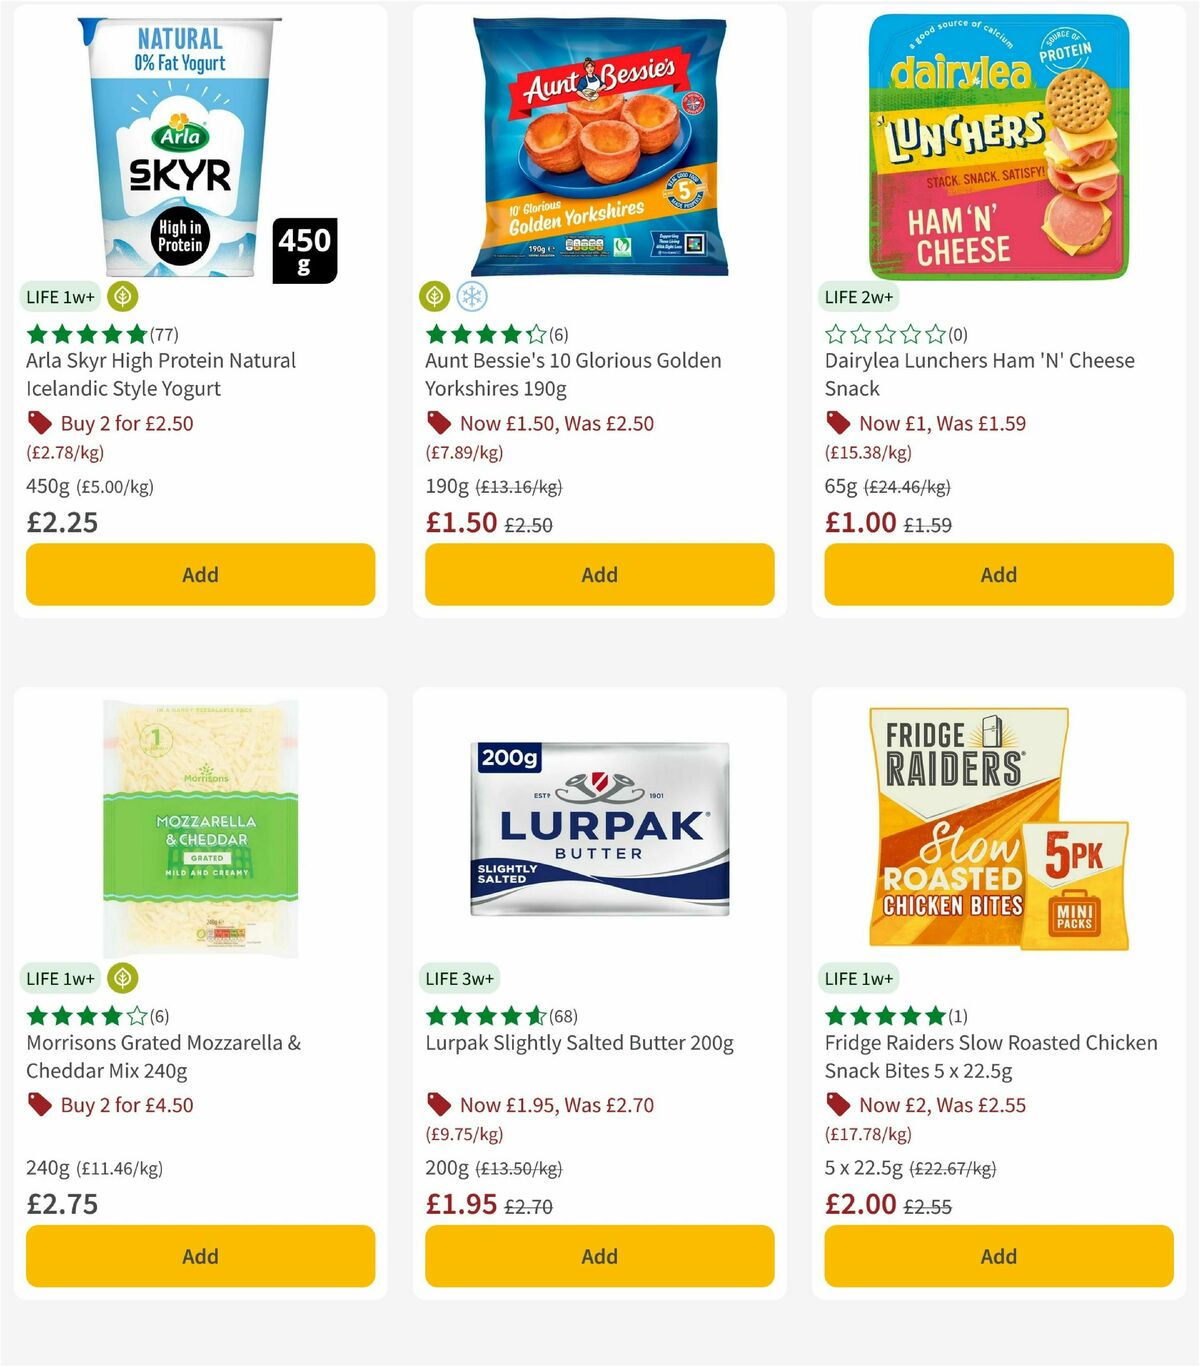Toggle the LIFE 1w+ badge on Arla Skyr
The width and height of the screenshot is (1200, 1366).
(61, 297)
